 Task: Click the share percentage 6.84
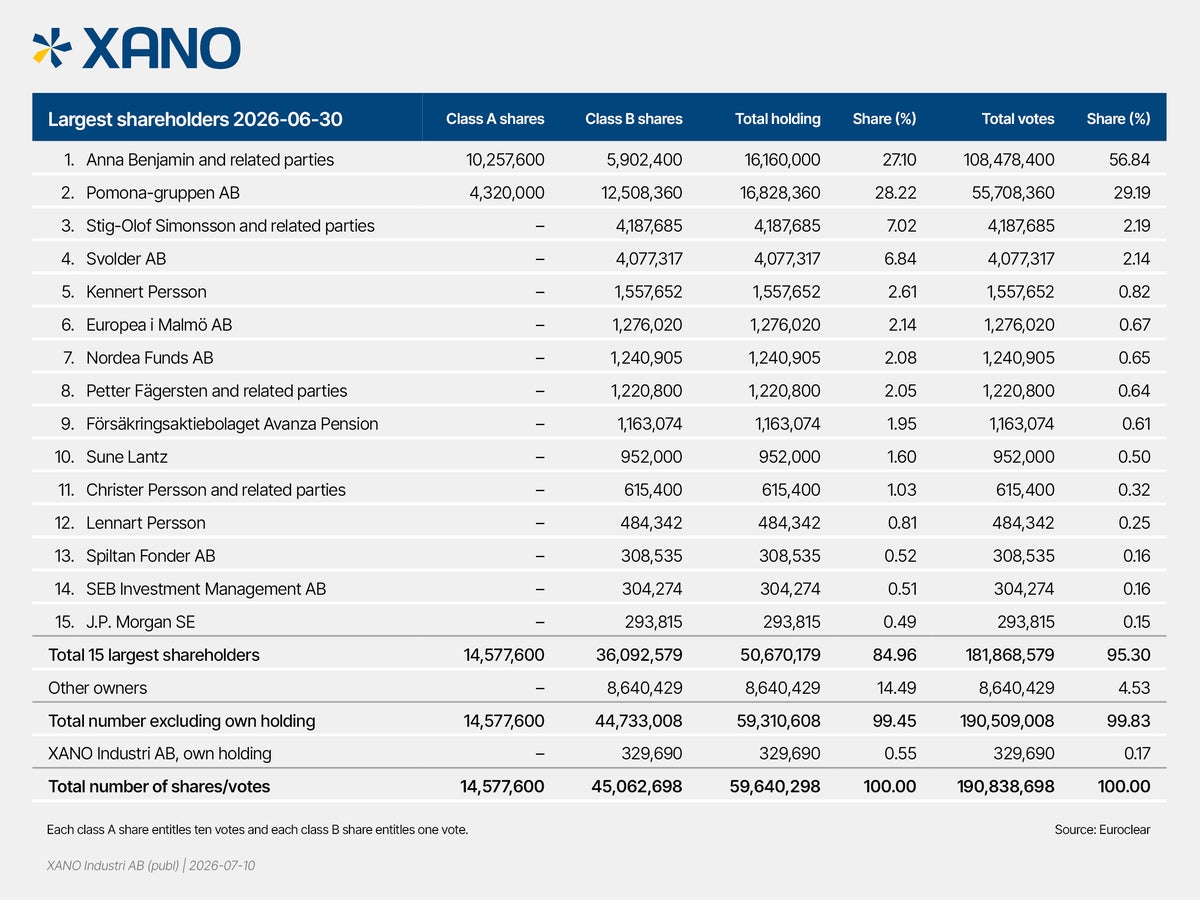900,259
